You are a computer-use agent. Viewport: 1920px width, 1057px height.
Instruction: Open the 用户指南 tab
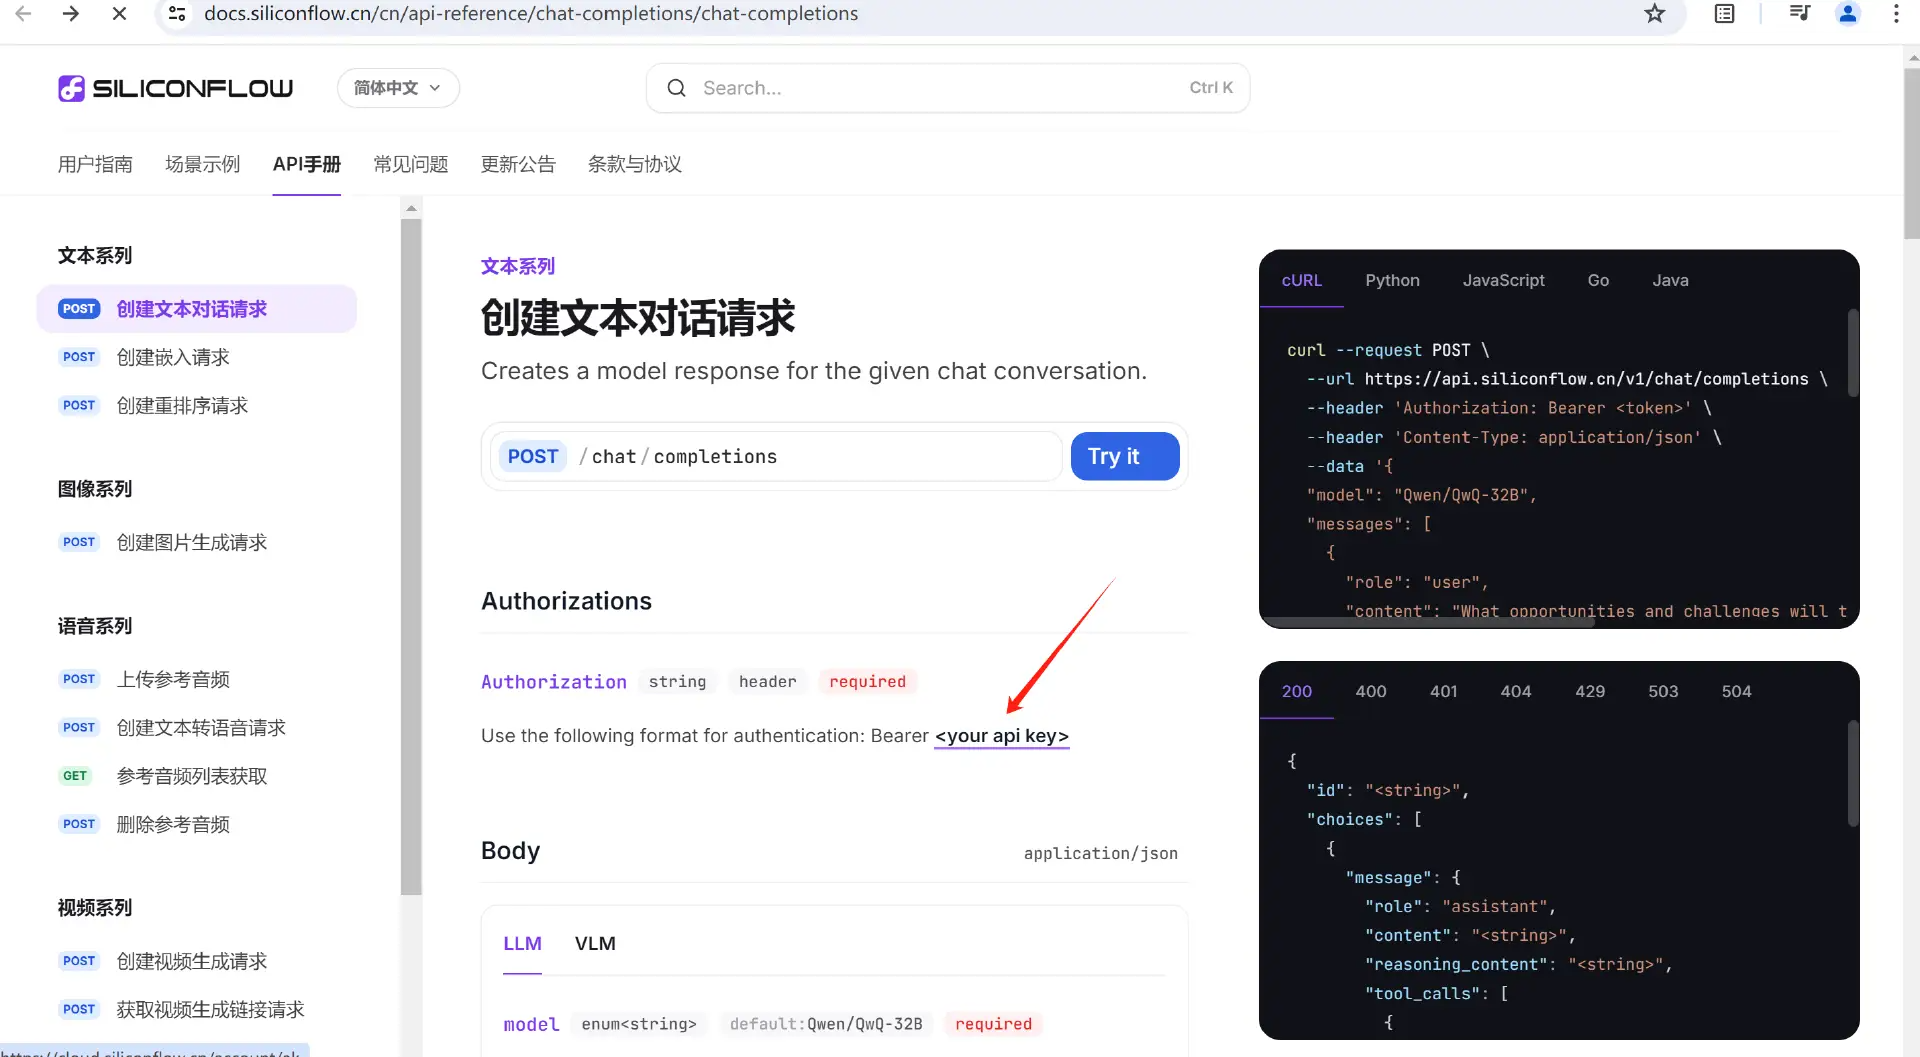[x=95, y=164]
